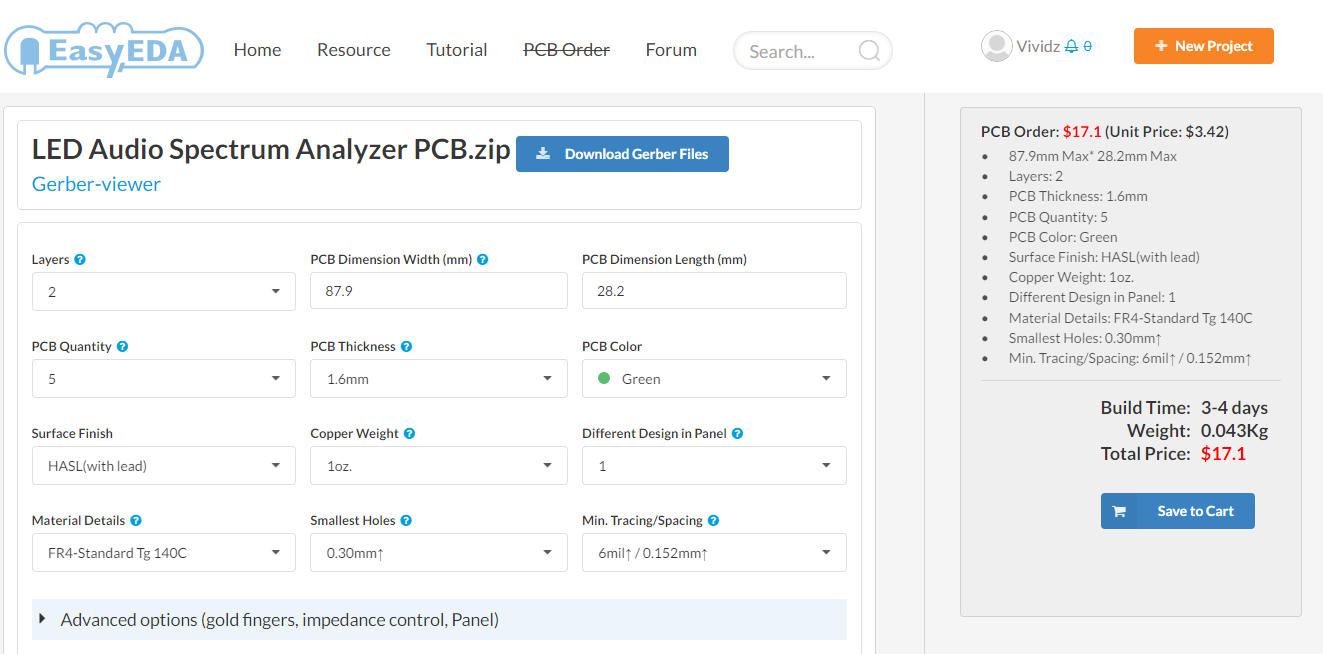Click PCB Quantity help icon
The width and height of the screenshot is (1323, 654).
(x=122, y=346)
